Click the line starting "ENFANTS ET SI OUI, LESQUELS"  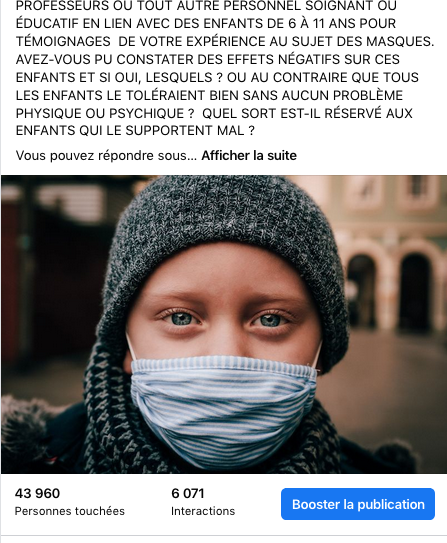(x=217, y=77)
